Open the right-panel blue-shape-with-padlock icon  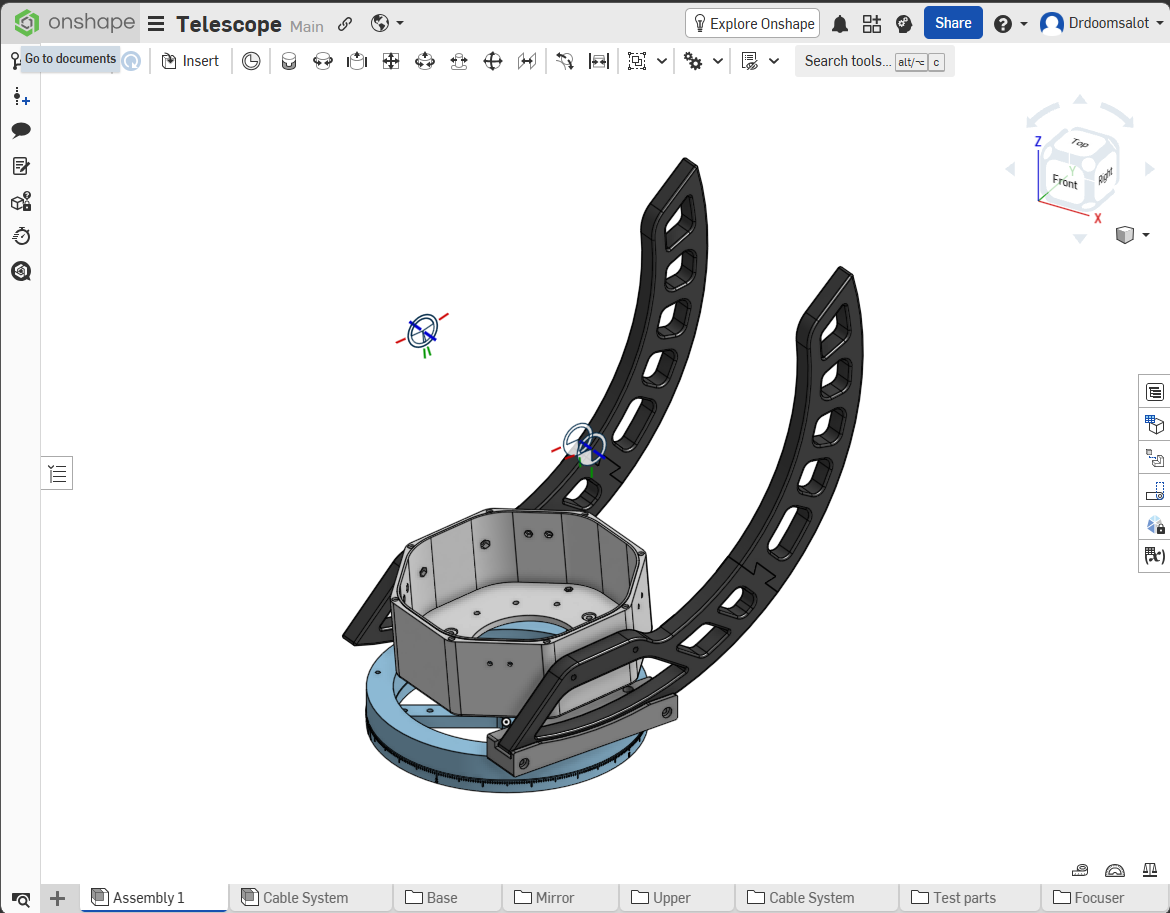[x=1154, y=524]
